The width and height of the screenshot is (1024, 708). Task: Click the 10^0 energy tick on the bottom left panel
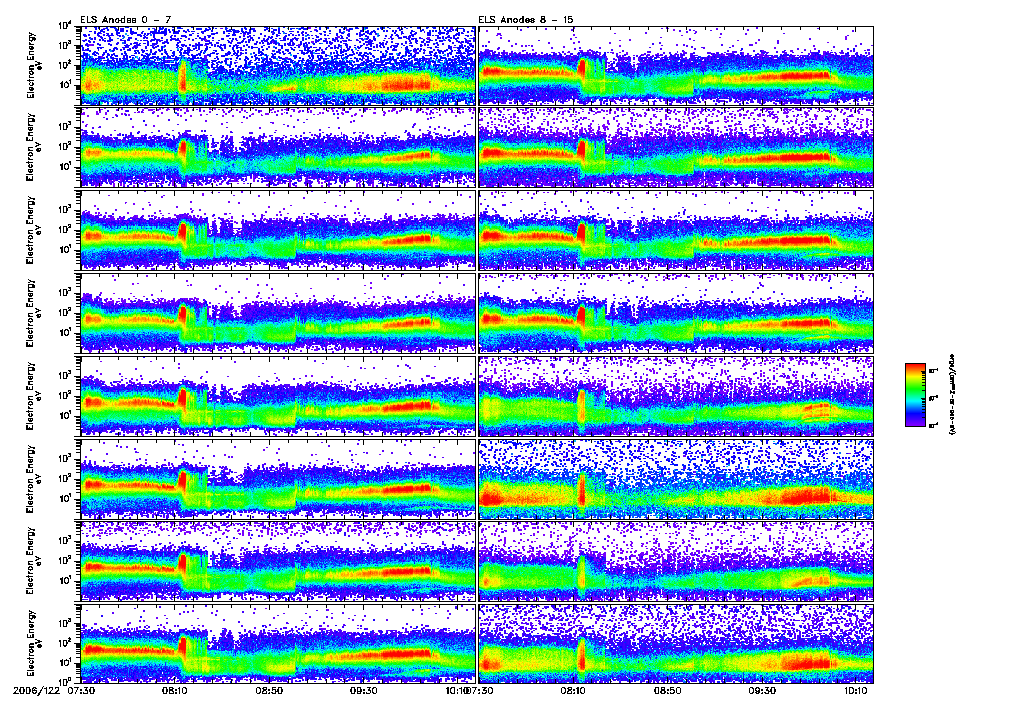[x=65, y=681]
